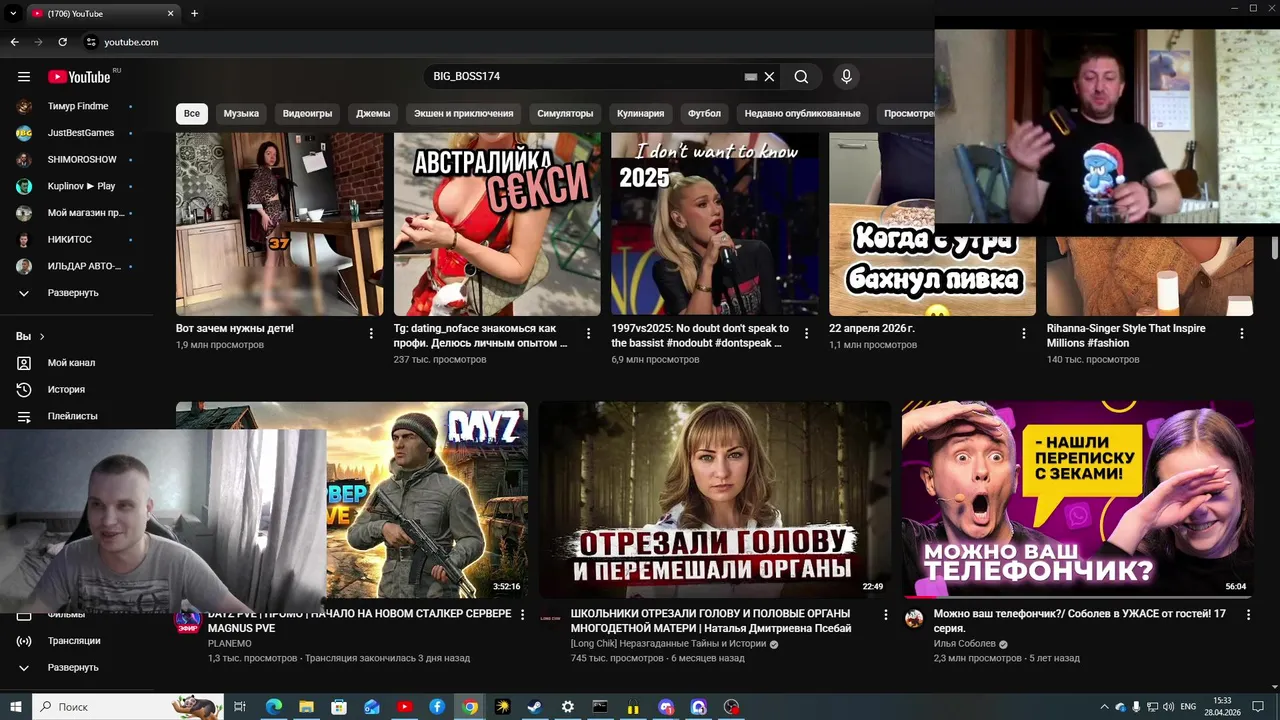Open Илья Соболев channel name link
This screenshot has height=720, width=1280.
coord(965,644)
